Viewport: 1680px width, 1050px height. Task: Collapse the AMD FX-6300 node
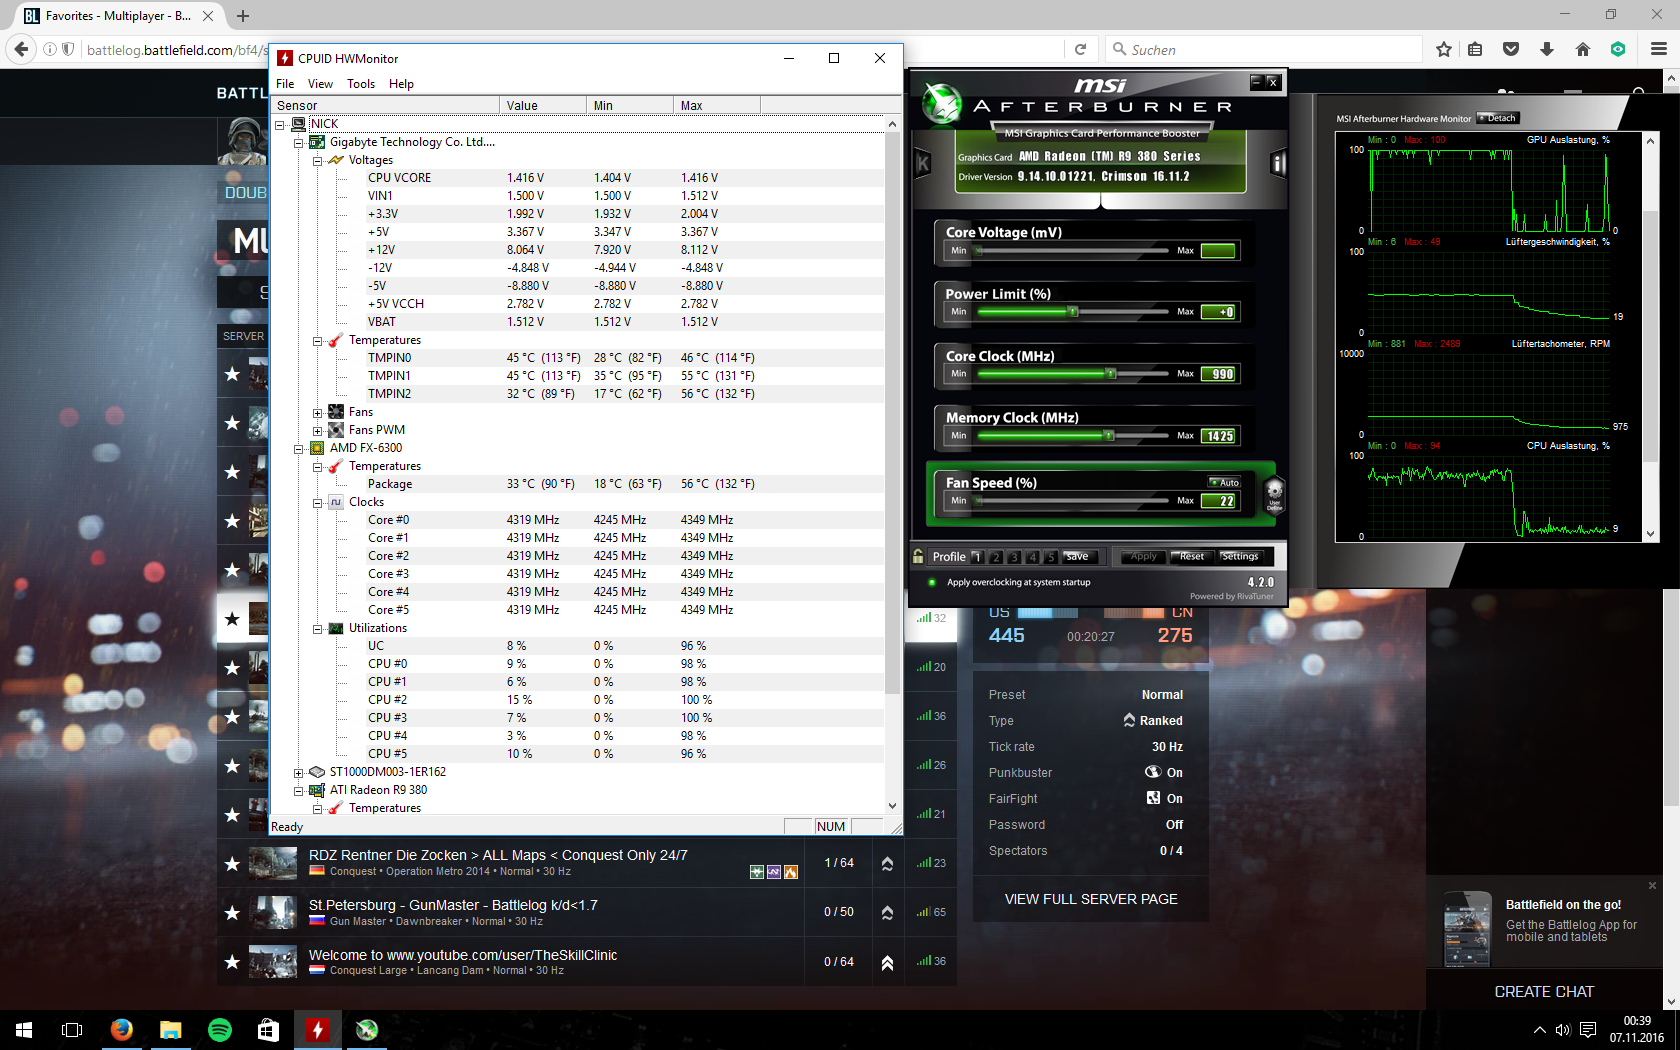(x=298, y=448)
